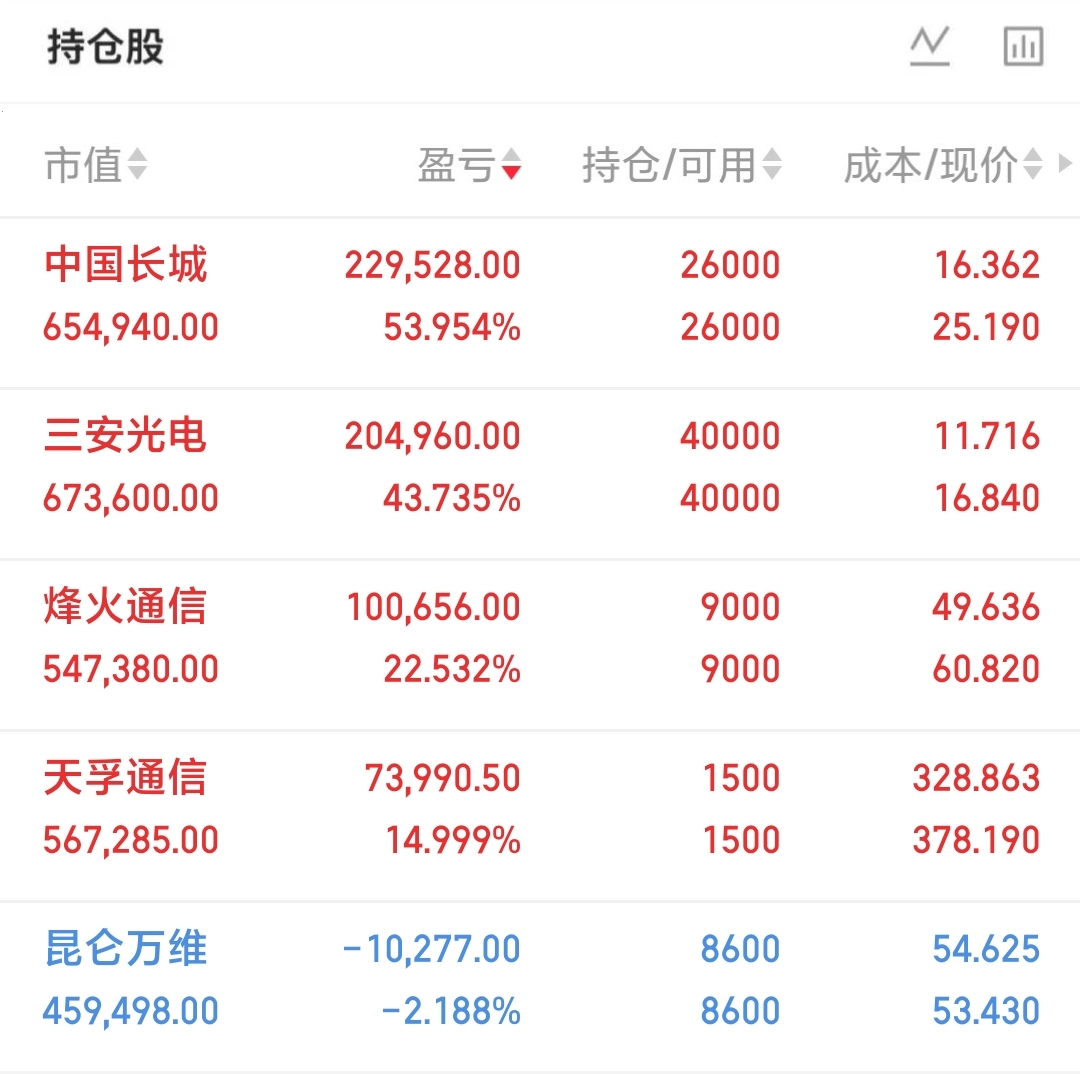The width and height of the screenshot is (1080, 1074).
Task: Open the bar chart statistics icon
Action: (x=1024, y=46)
